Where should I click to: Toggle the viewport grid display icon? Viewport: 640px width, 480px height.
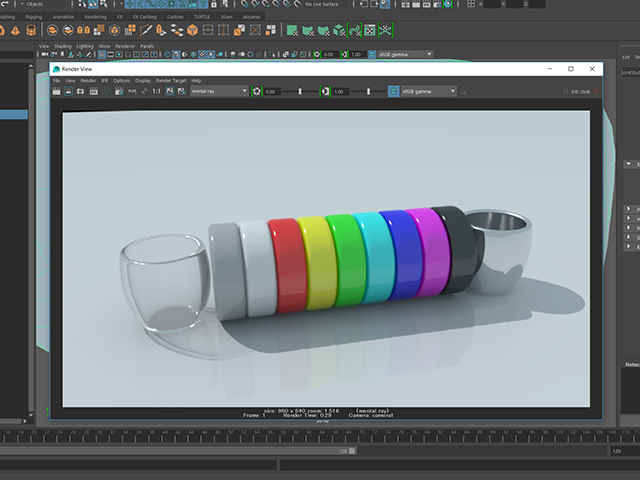(x=102, y=54)
